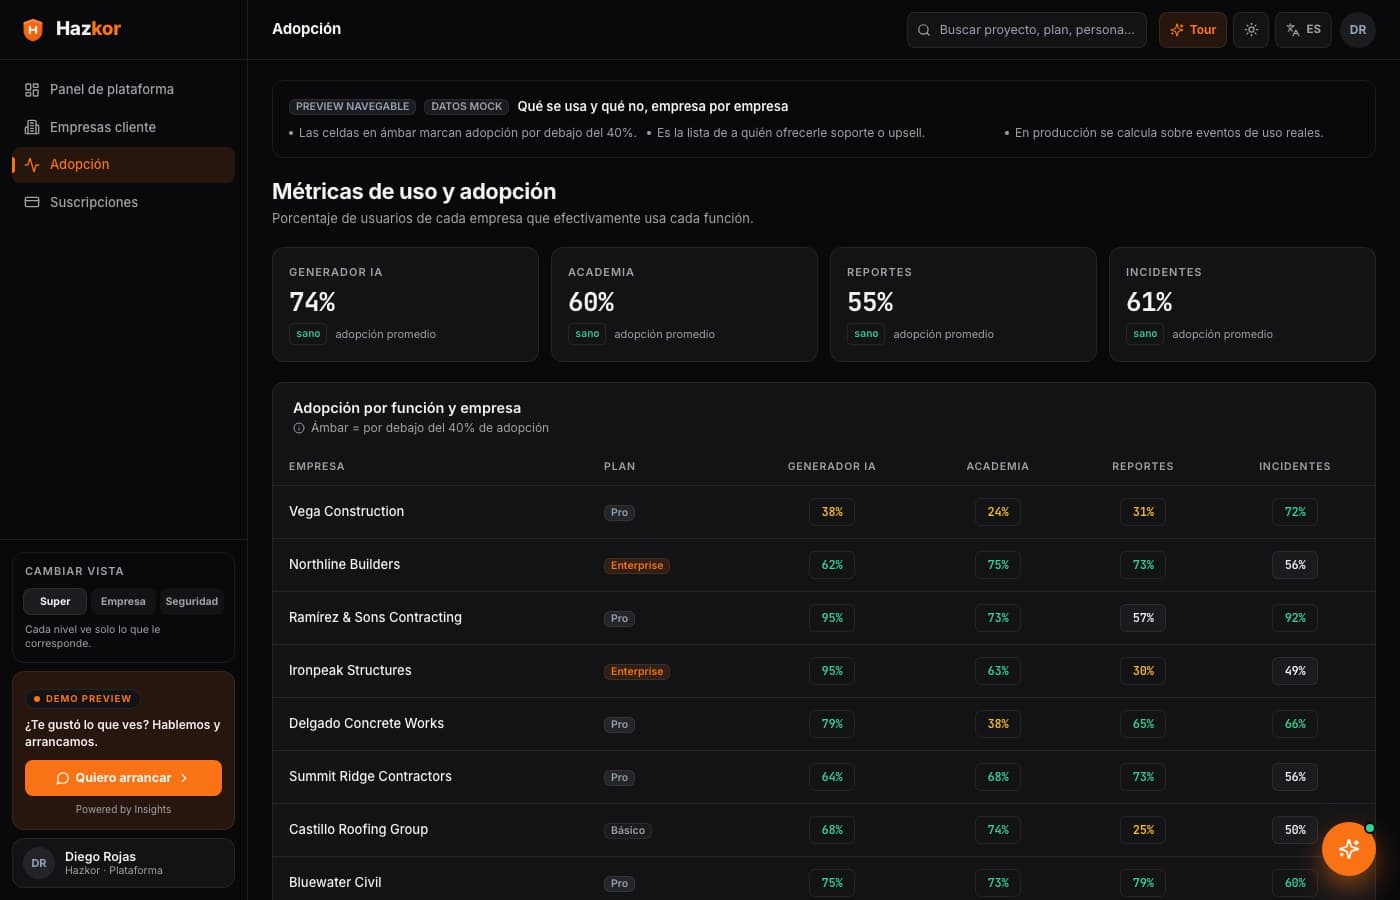Open the floating AI assistant sparkle button
The width and height of the screenshot is (1400, 900).
pyautogui.click(x=1349, y=849)
